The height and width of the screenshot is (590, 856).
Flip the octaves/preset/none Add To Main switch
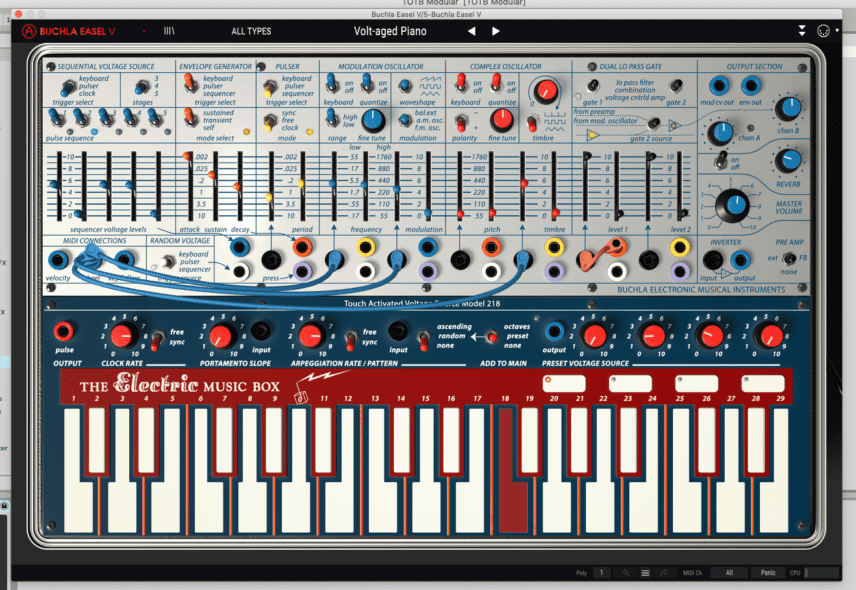click(x=492, y=336)
